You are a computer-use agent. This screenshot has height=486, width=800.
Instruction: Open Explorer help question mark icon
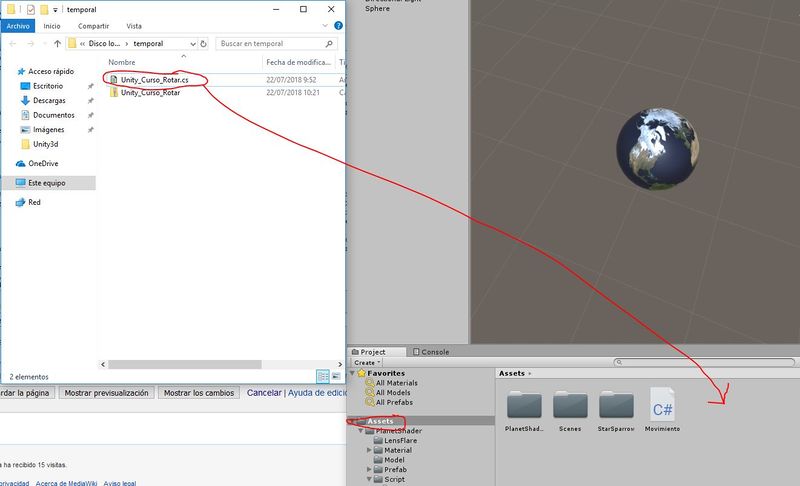pyautogui.click(x=338, y=25)
